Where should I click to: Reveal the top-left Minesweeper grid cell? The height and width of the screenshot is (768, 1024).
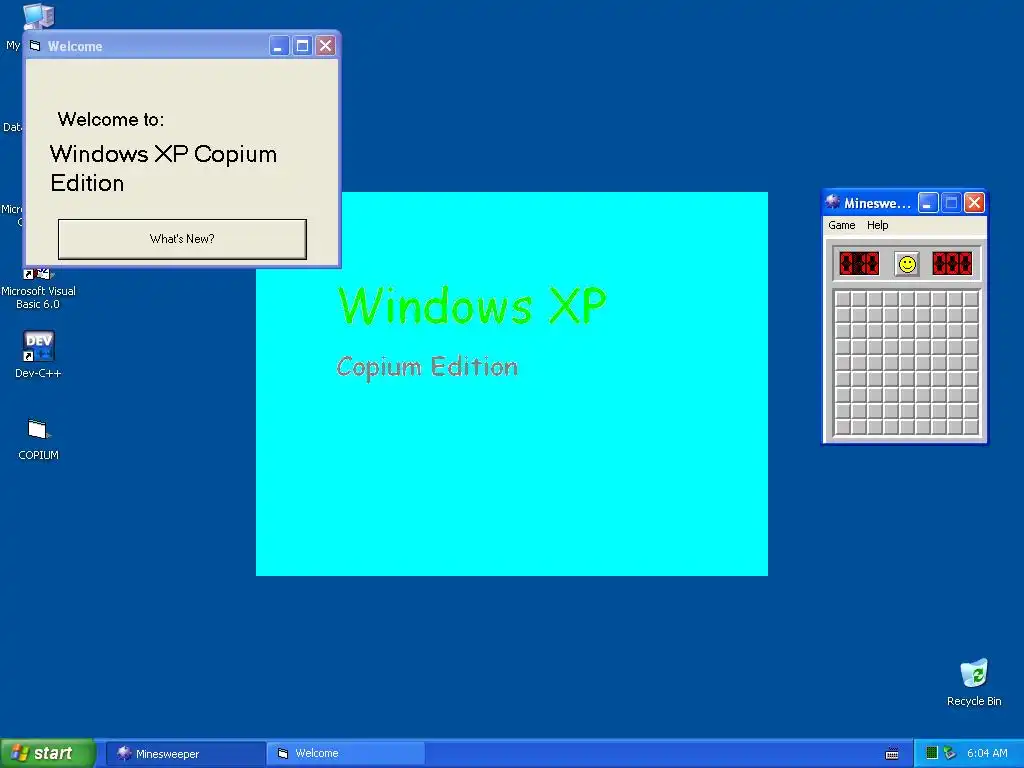[842, 299]
